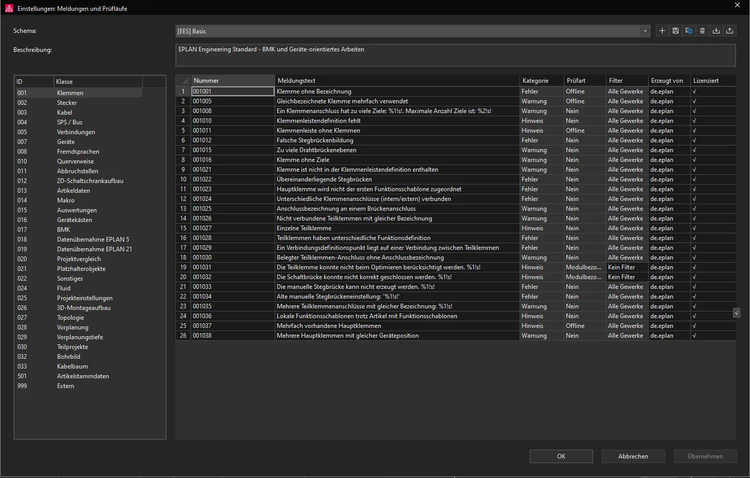
Task: Open Kategorie cell dropdown for message 001005
Action: (x=540, y=101)
